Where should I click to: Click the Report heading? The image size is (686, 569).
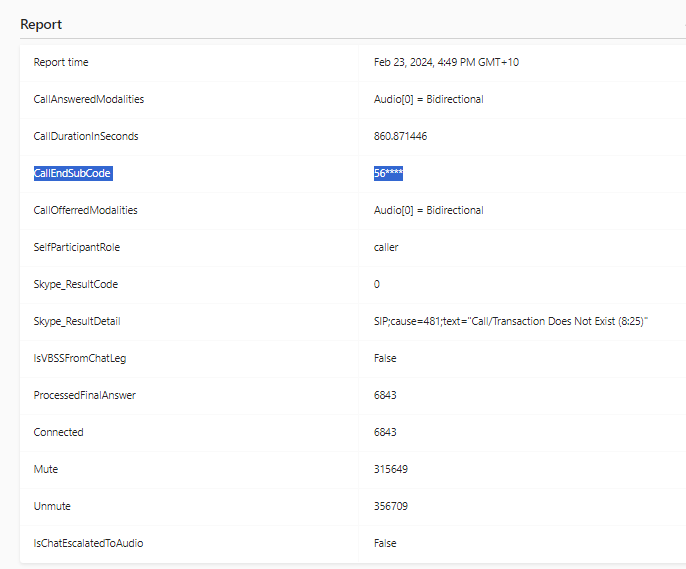coord(41,24)
